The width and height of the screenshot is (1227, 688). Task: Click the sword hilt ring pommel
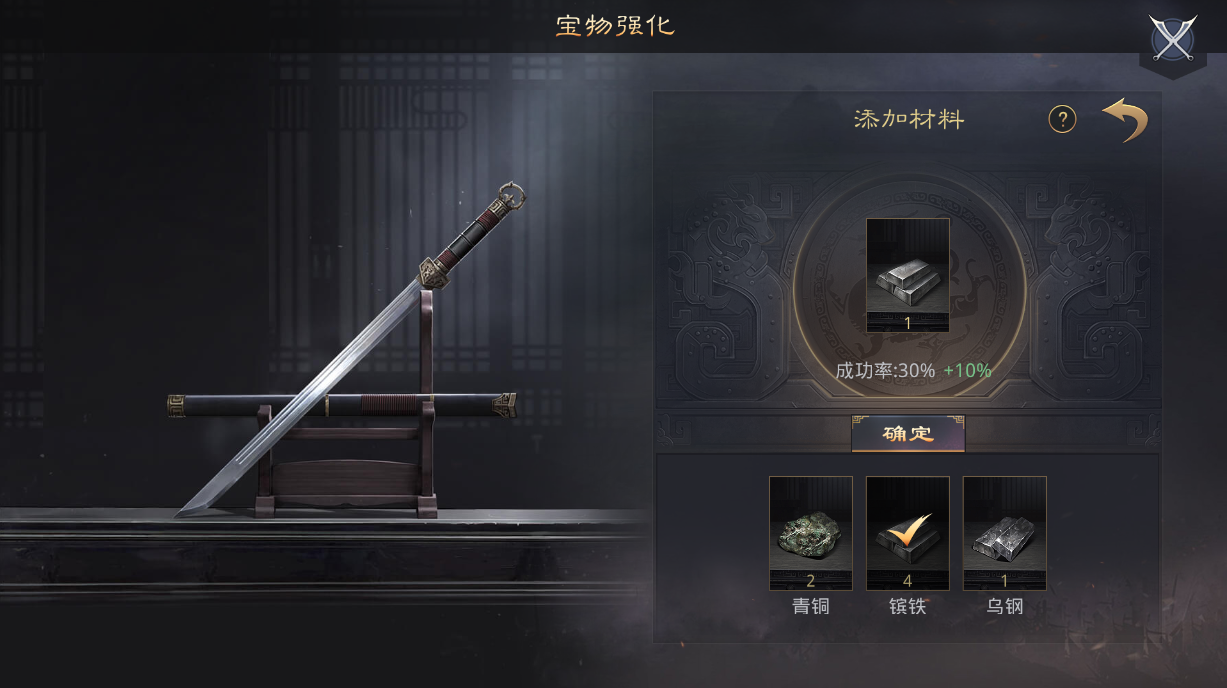[x=511, y=195]
